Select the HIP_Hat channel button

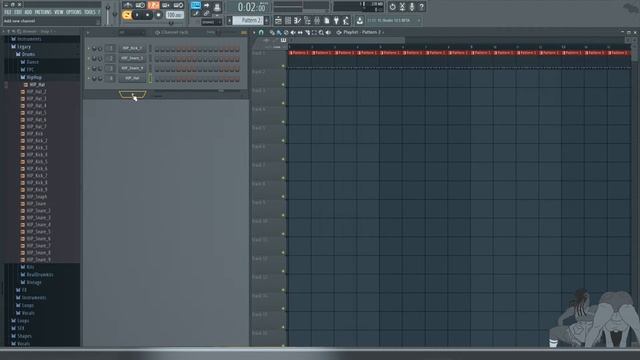click(x=132, y=78)
